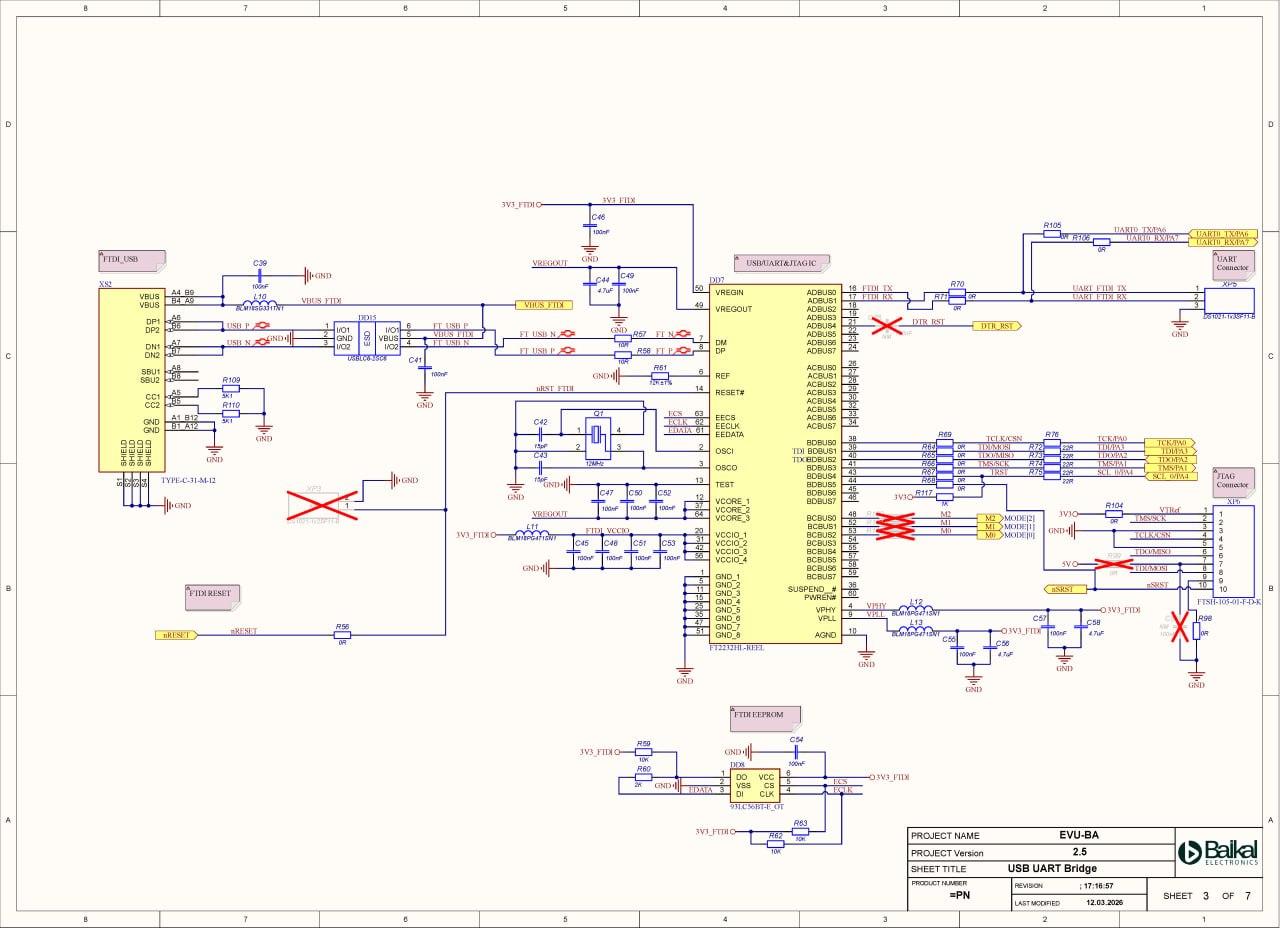This screenshot has width=1280, height=928.
Task: Click the DD8 93LC56BT EEPROM chip
Action: click(x=755, y=785)
